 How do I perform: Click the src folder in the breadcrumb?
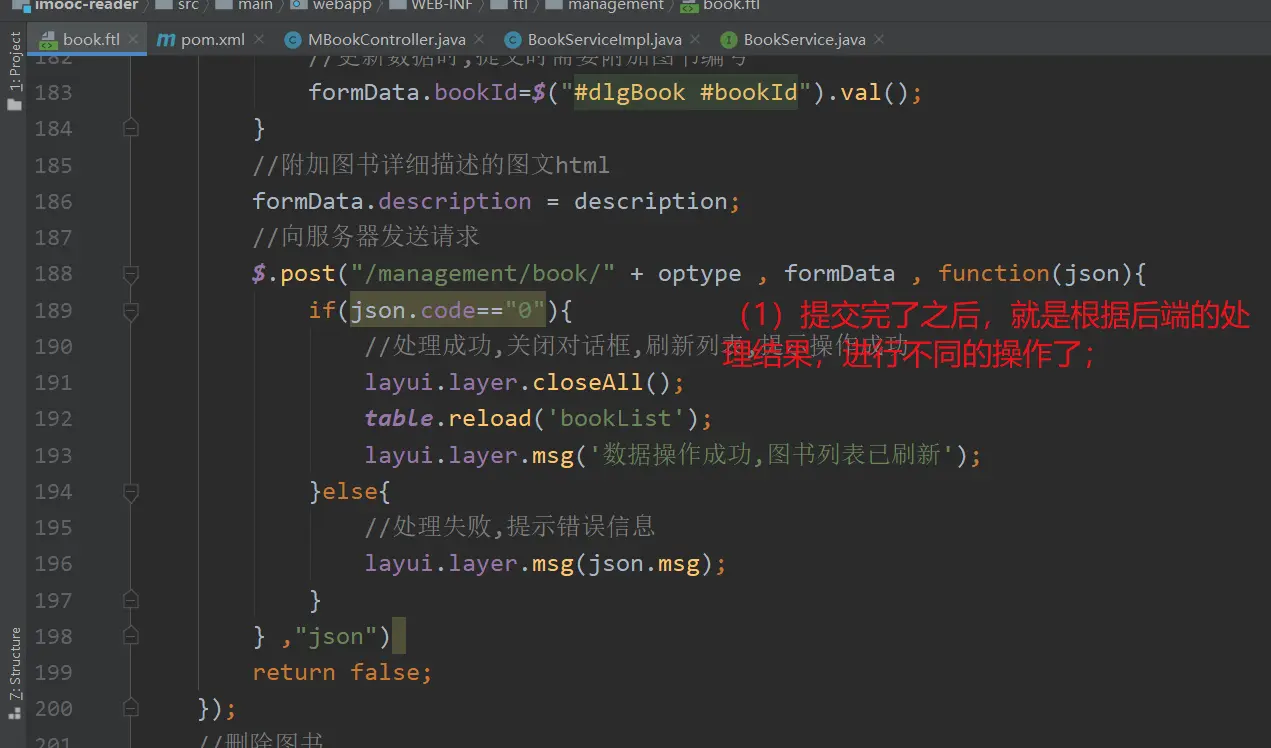pyautogui.click(x=177, y=5)
